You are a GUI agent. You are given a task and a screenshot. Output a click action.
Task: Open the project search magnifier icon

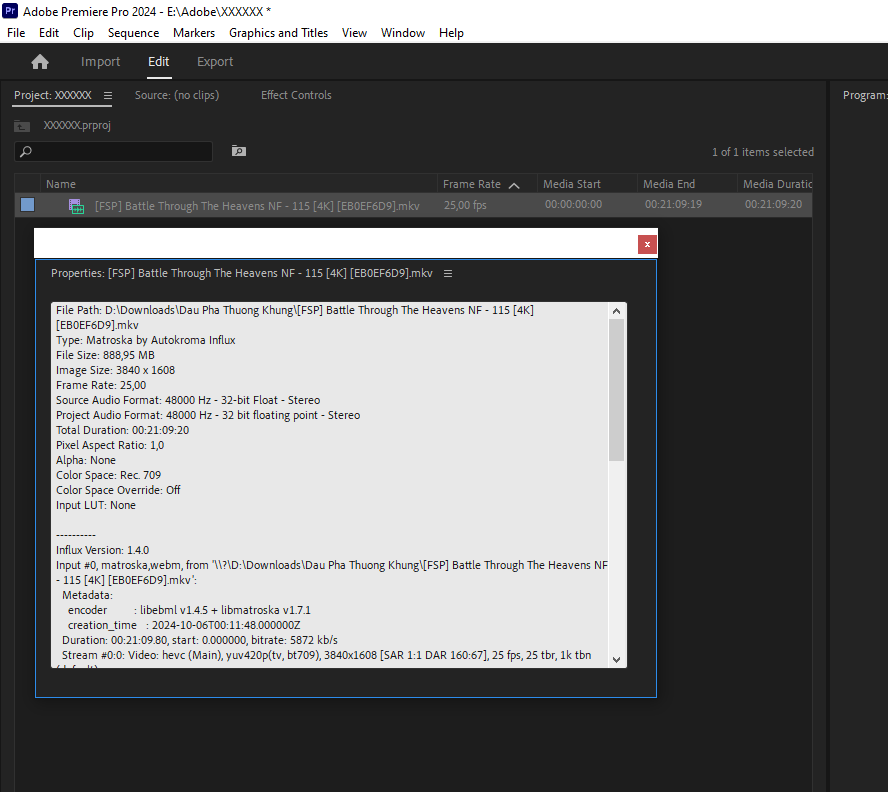pyautogui.click(x=25, y=151)
